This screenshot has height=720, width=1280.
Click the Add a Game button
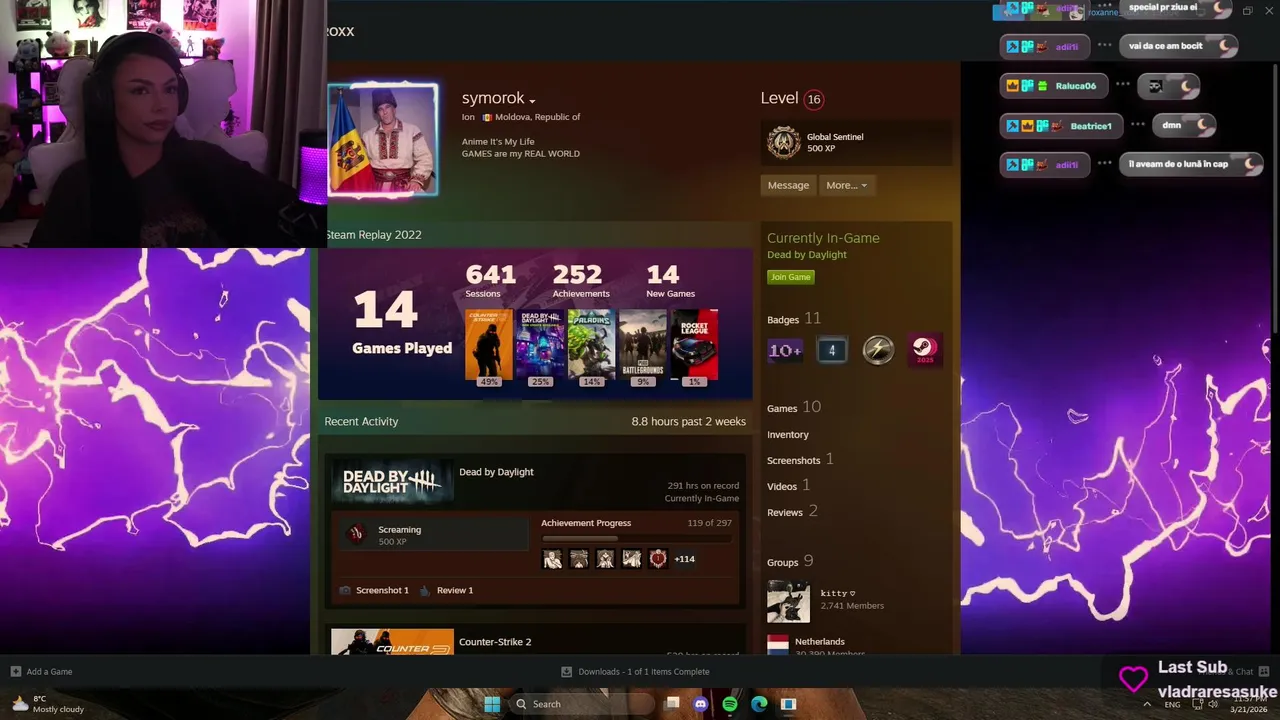pos(41,672)
